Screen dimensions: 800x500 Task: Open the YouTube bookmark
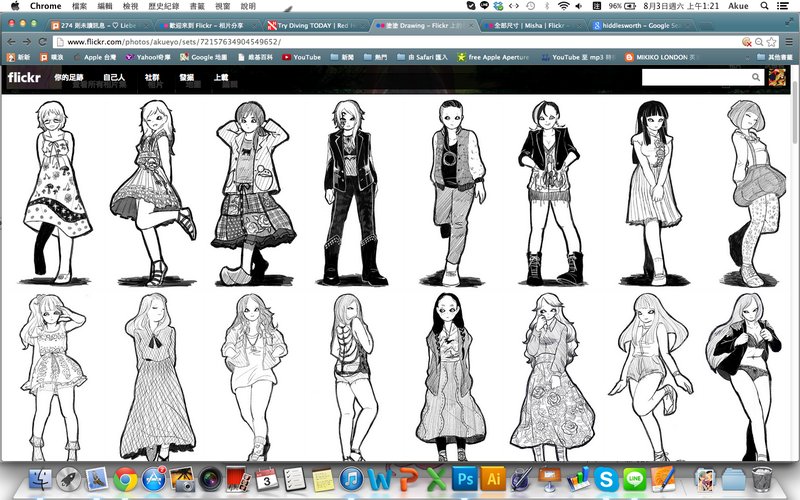pyautogui.click(x=302, y=57)
